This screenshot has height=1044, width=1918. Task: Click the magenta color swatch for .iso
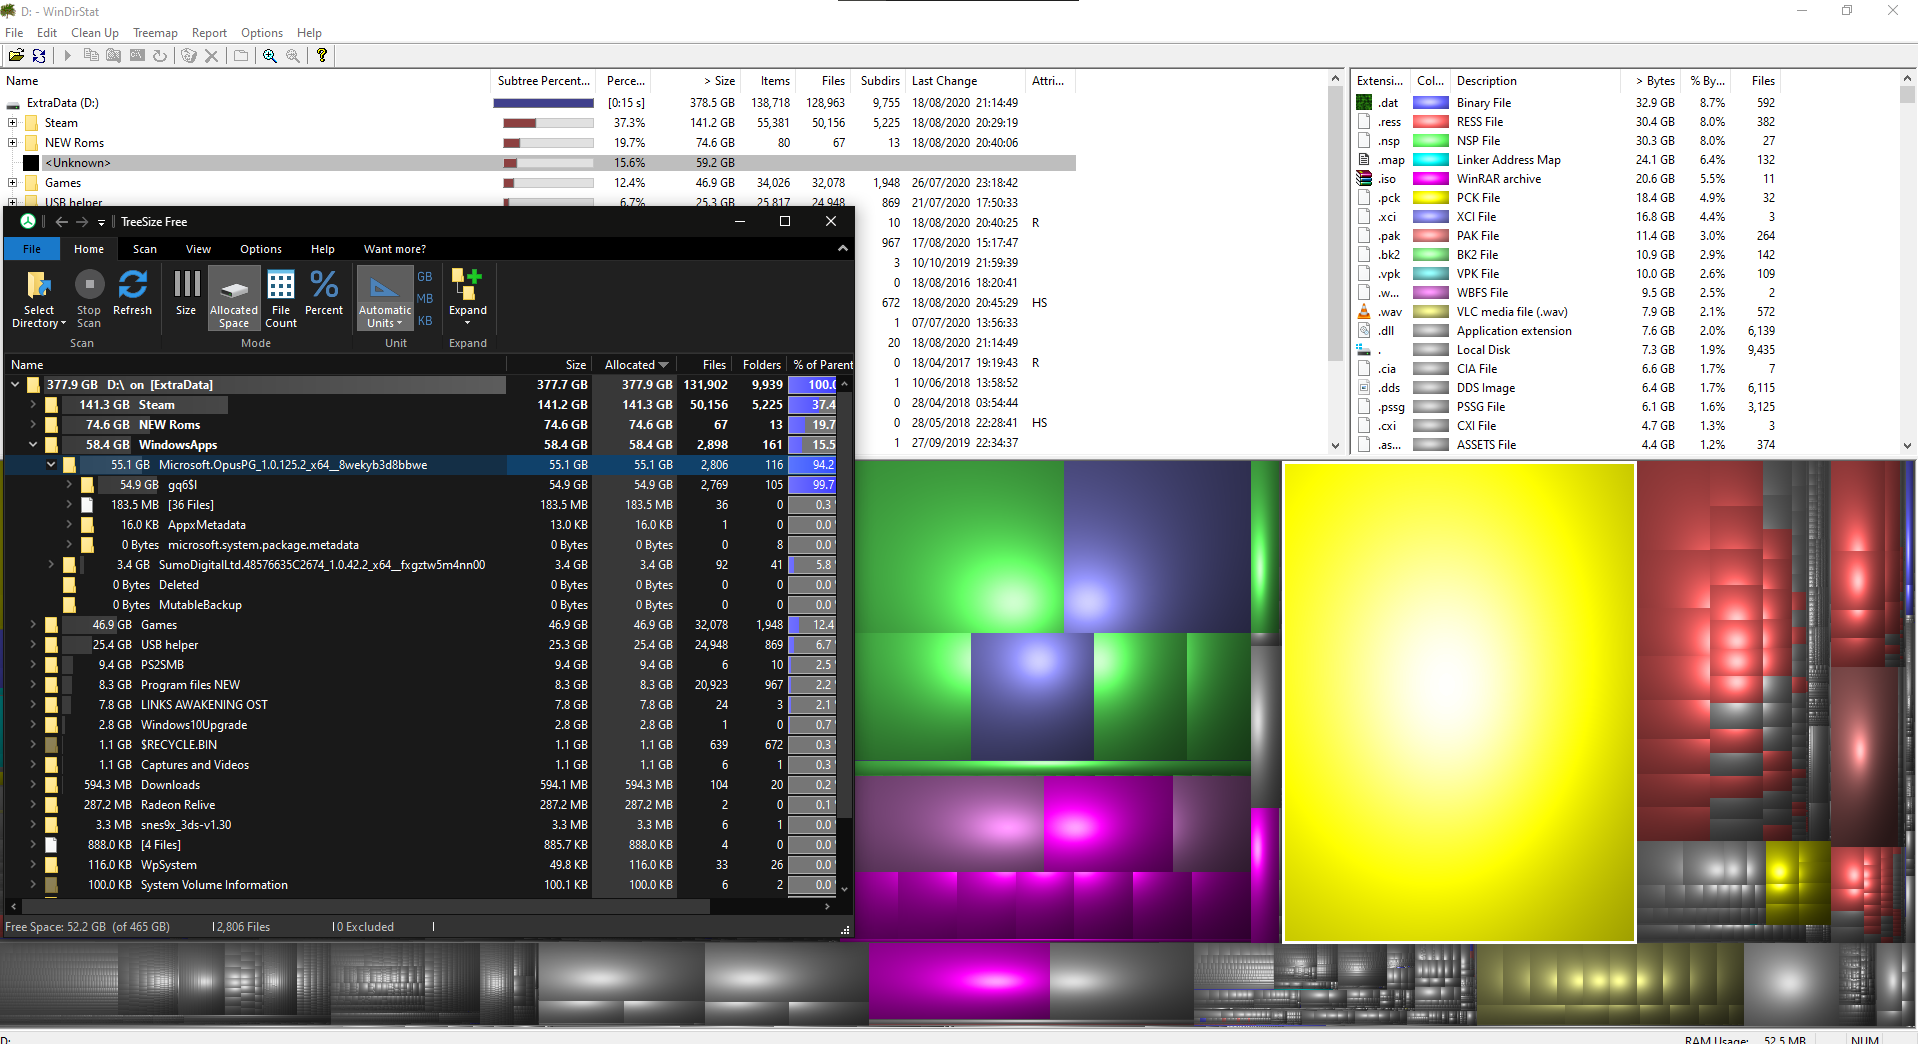point(1430,179)
